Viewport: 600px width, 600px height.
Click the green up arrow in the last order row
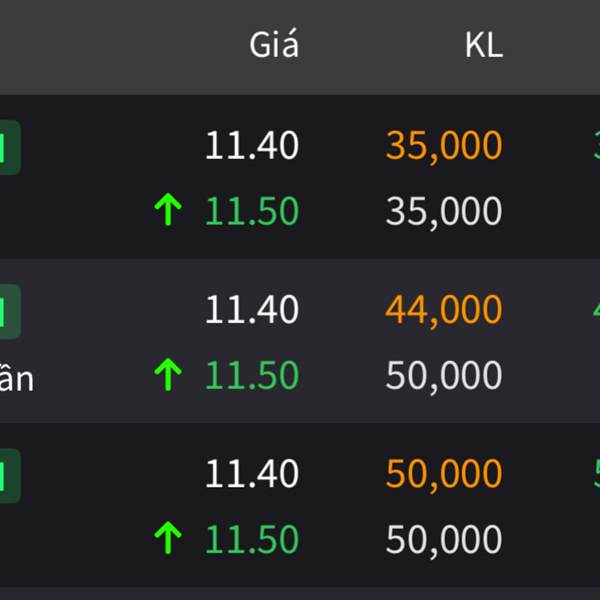168,538
